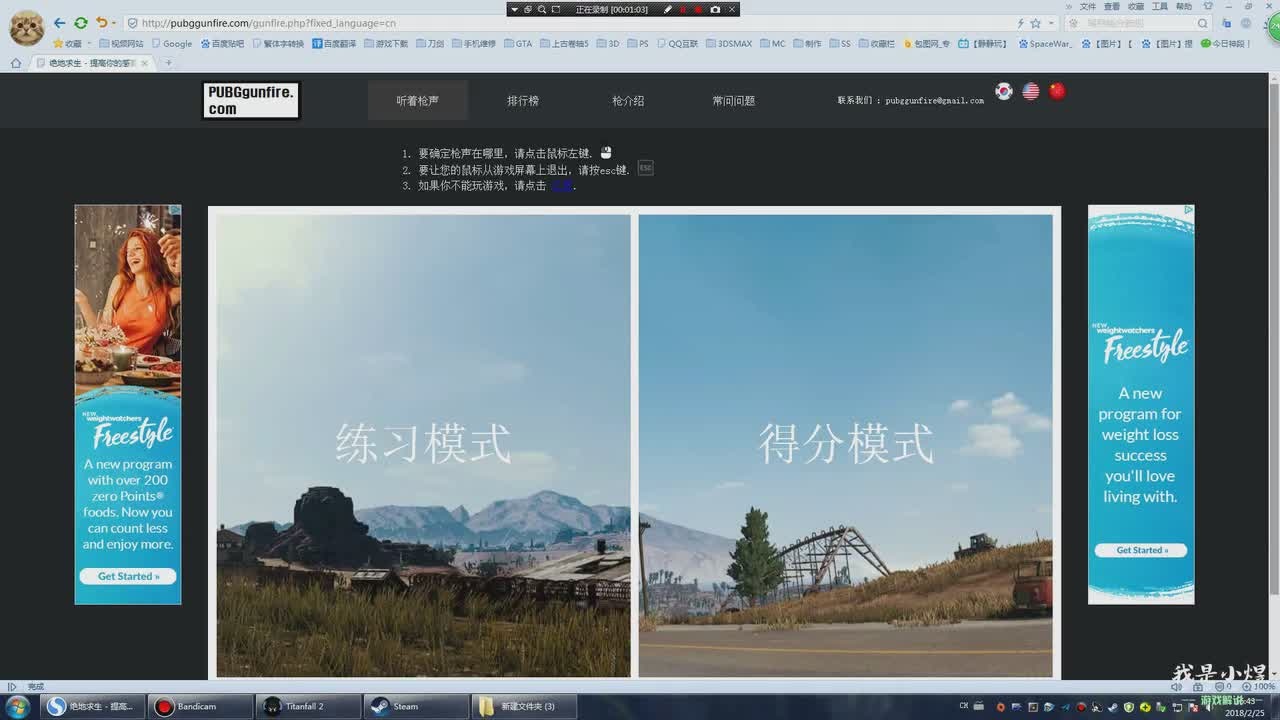This screenshot has width=1280, height=720.
Task: Open the Google bookmark
Action: (171, 44)
